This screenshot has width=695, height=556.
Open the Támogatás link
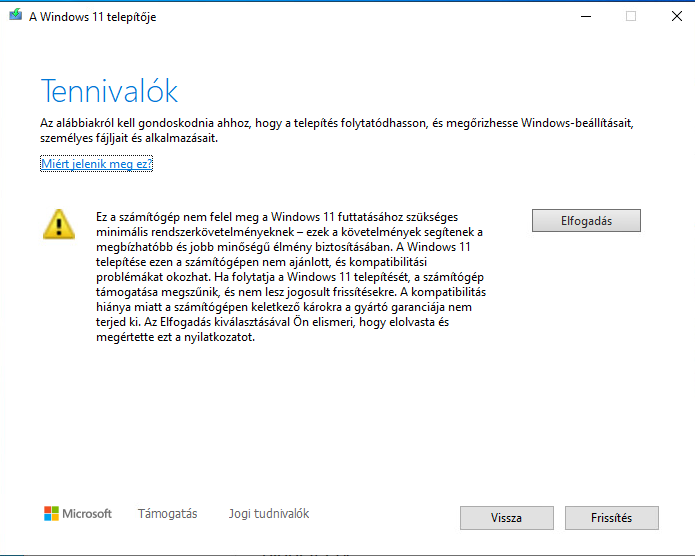(168, 513)
